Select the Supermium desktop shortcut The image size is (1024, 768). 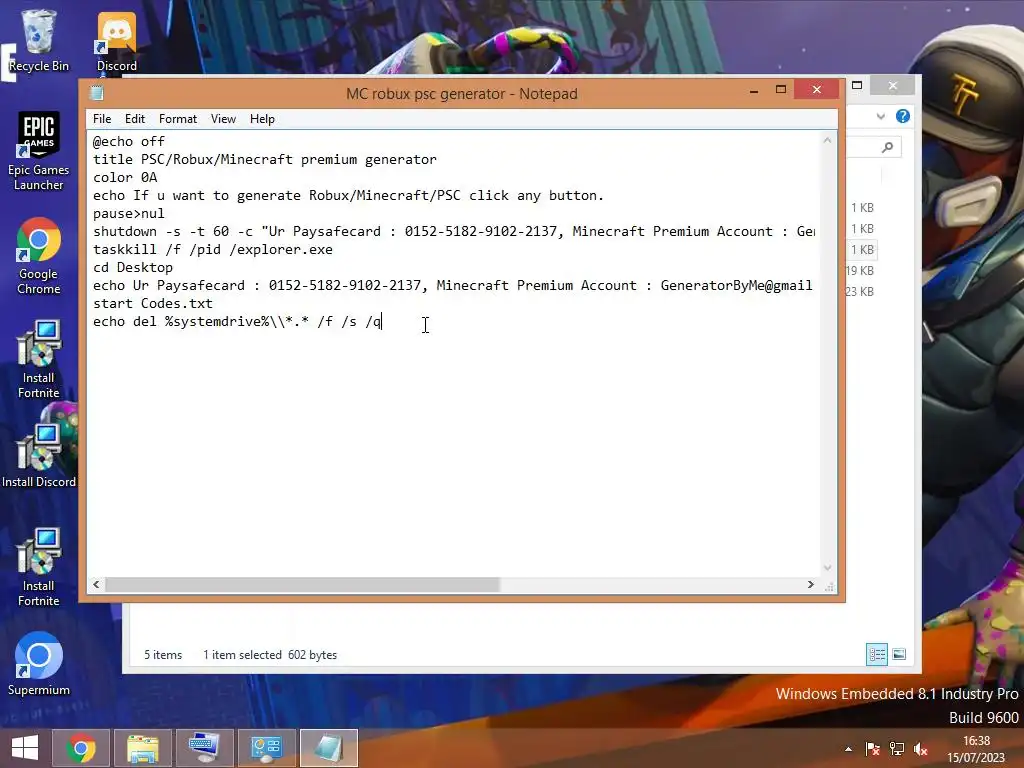point(39,664)
